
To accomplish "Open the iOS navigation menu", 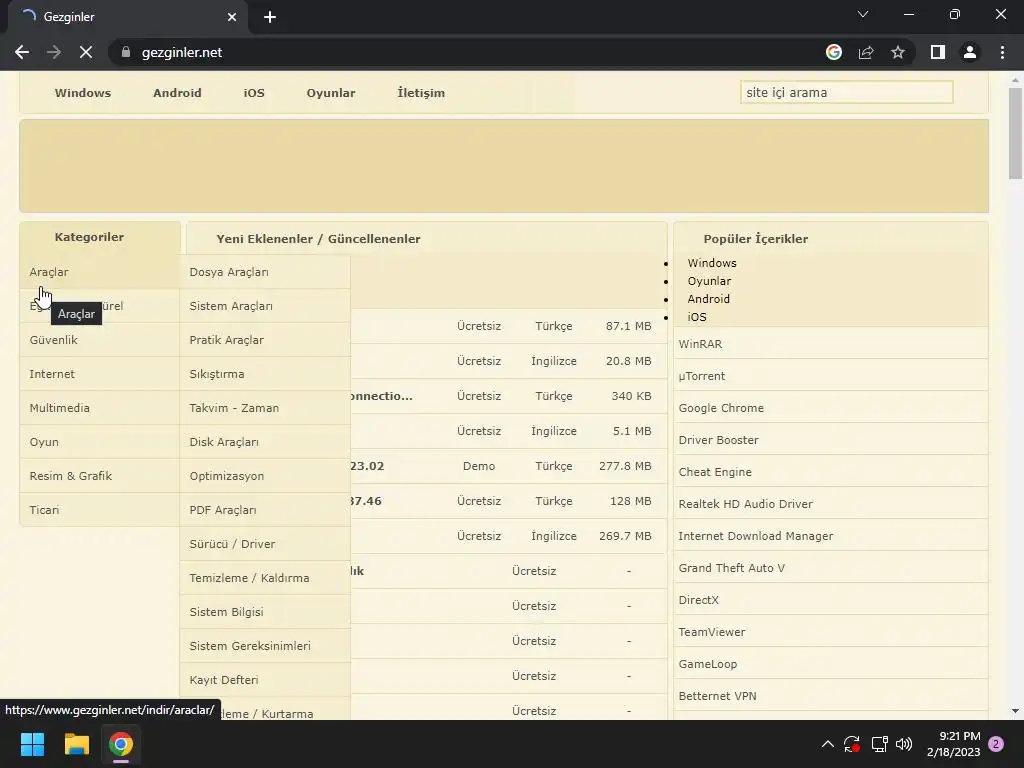I will coord(254,93).
